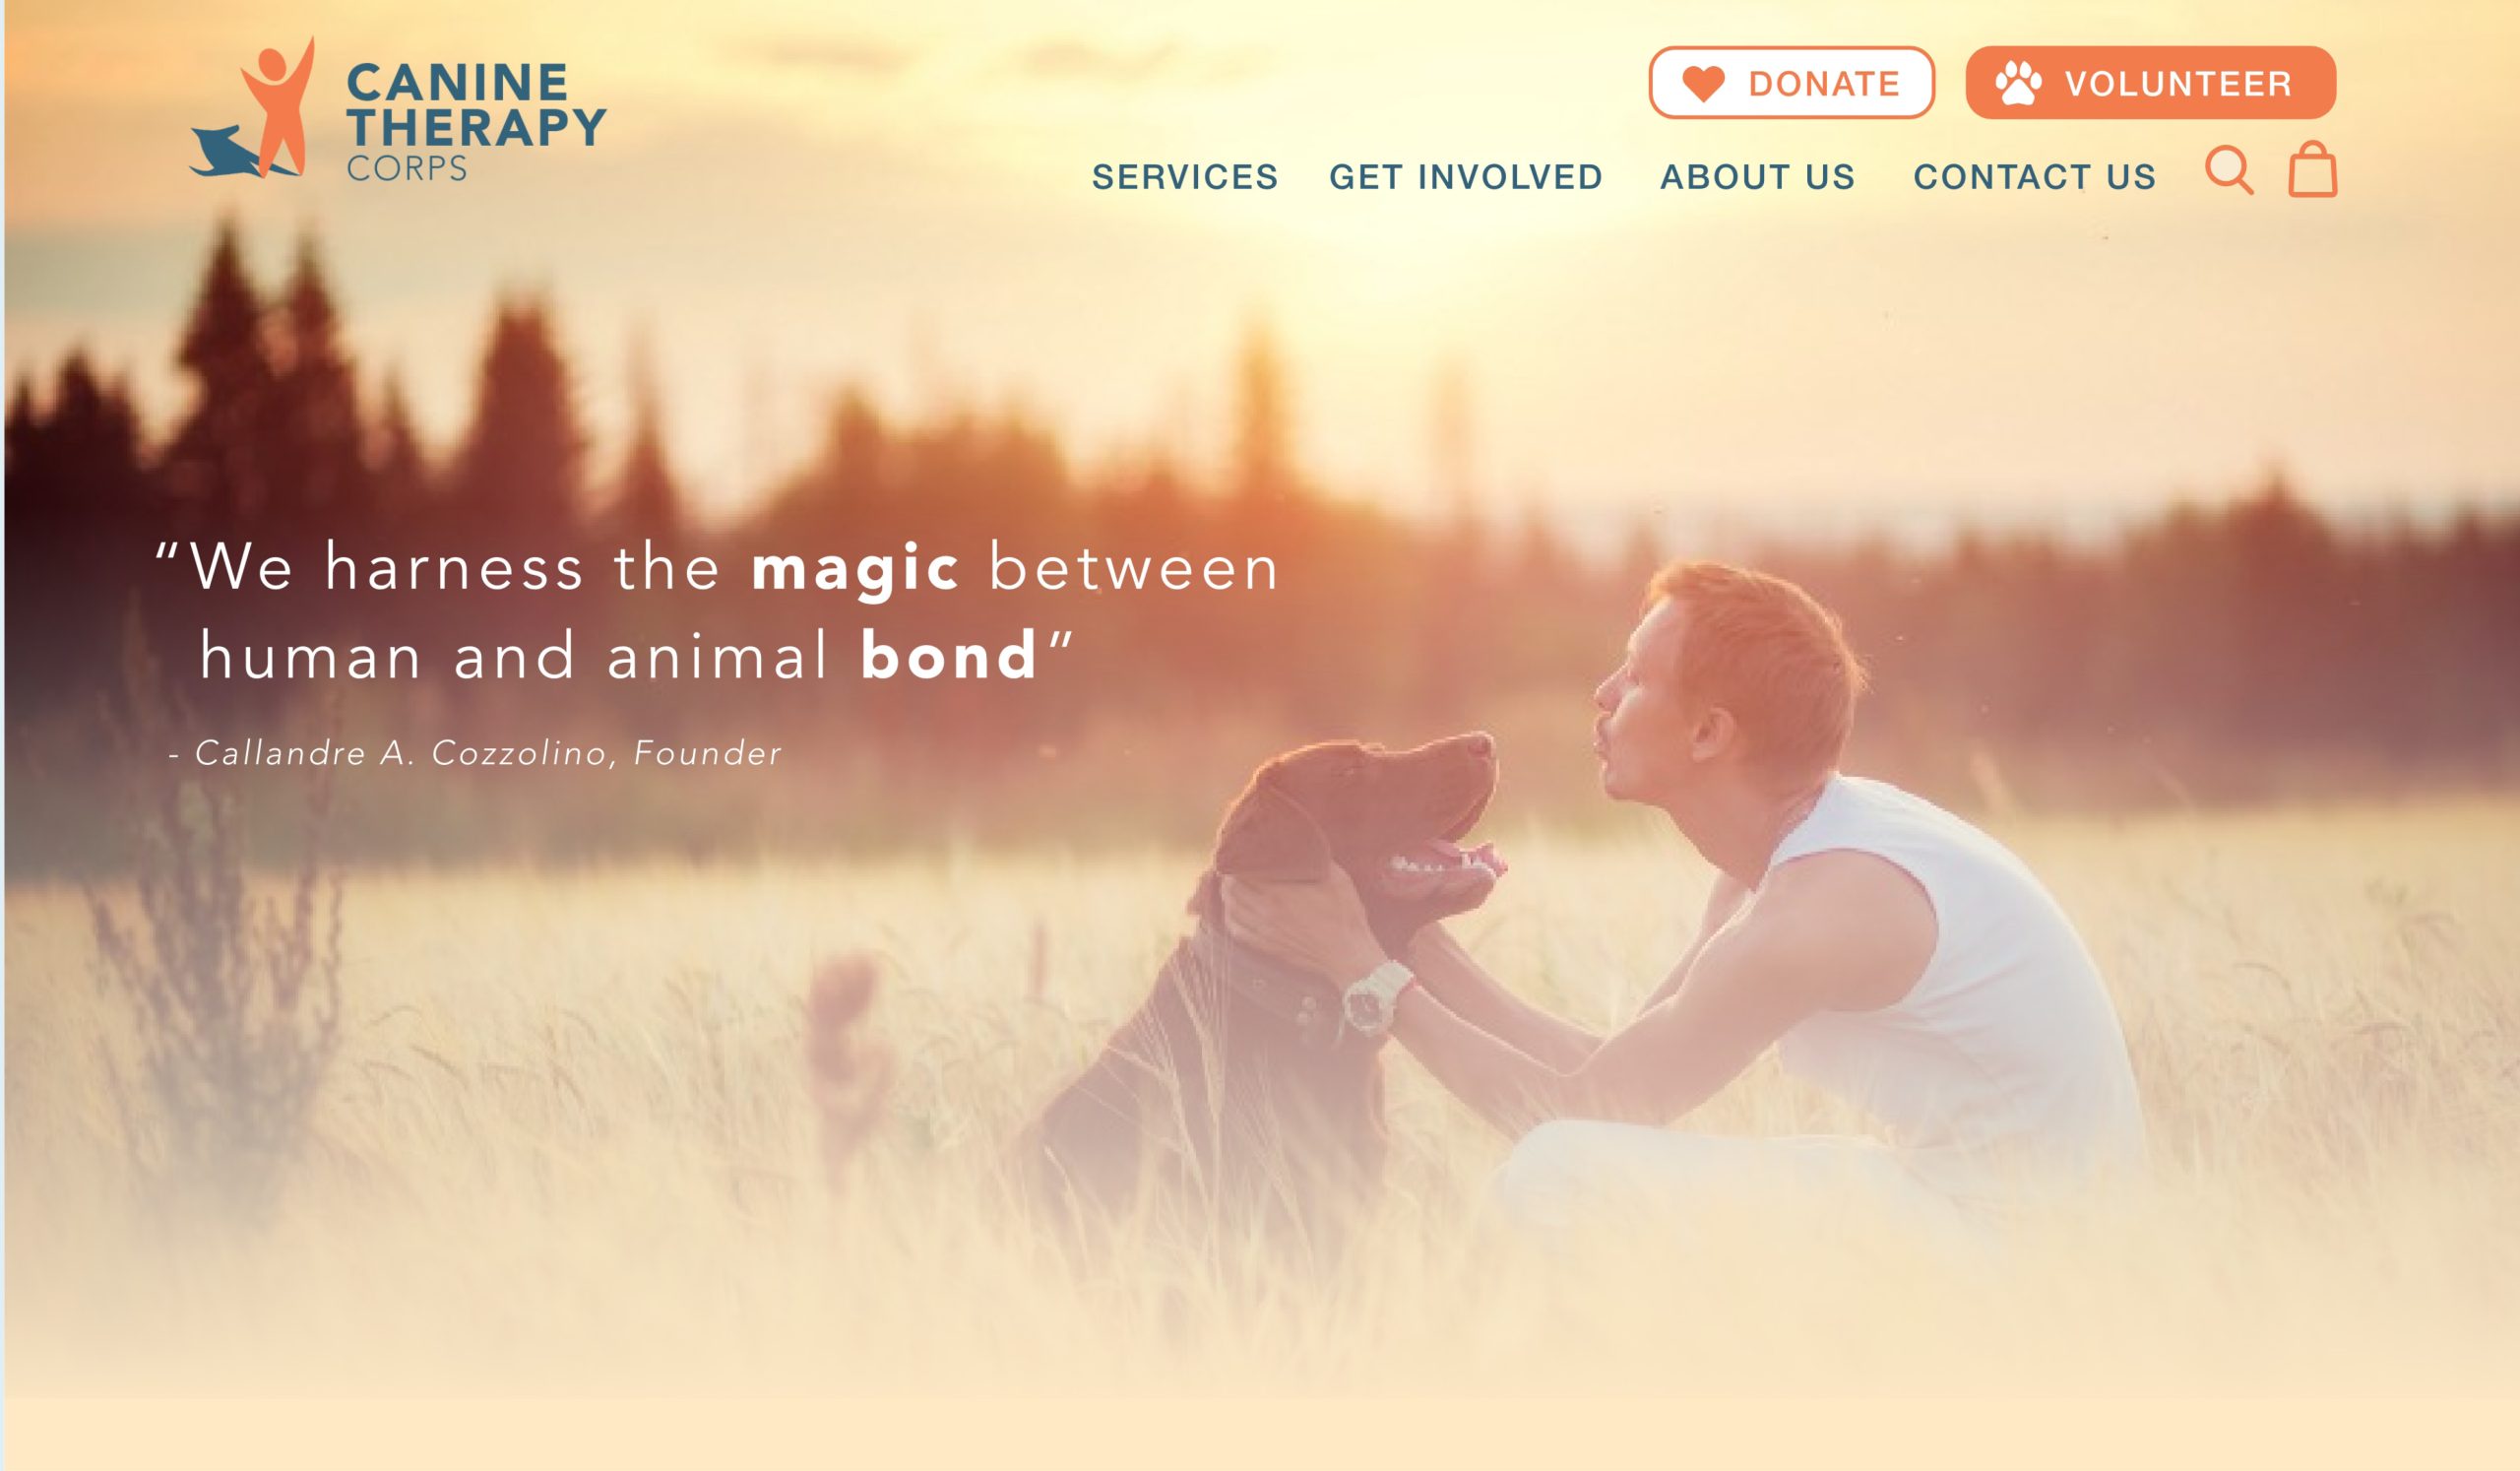
Task: Click the bold word 'bond' in quote
Action: (x=948, y=656)
